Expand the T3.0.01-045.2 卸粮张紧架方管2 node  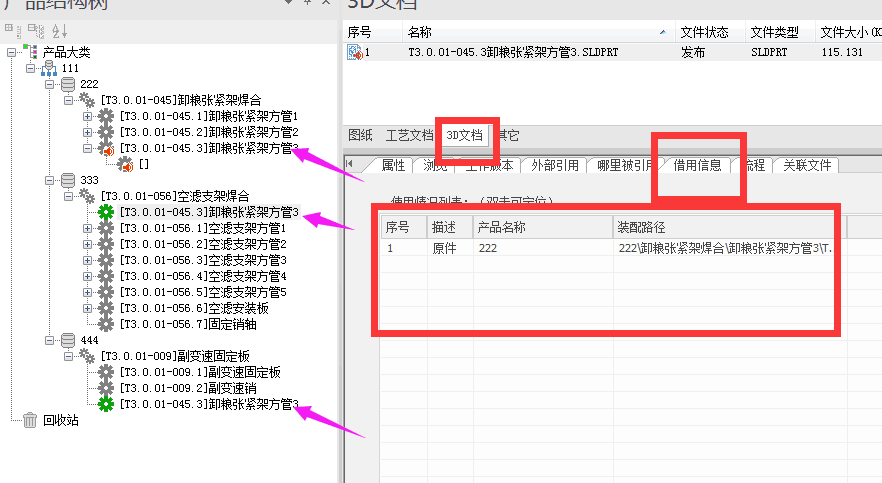coord(87,132)
